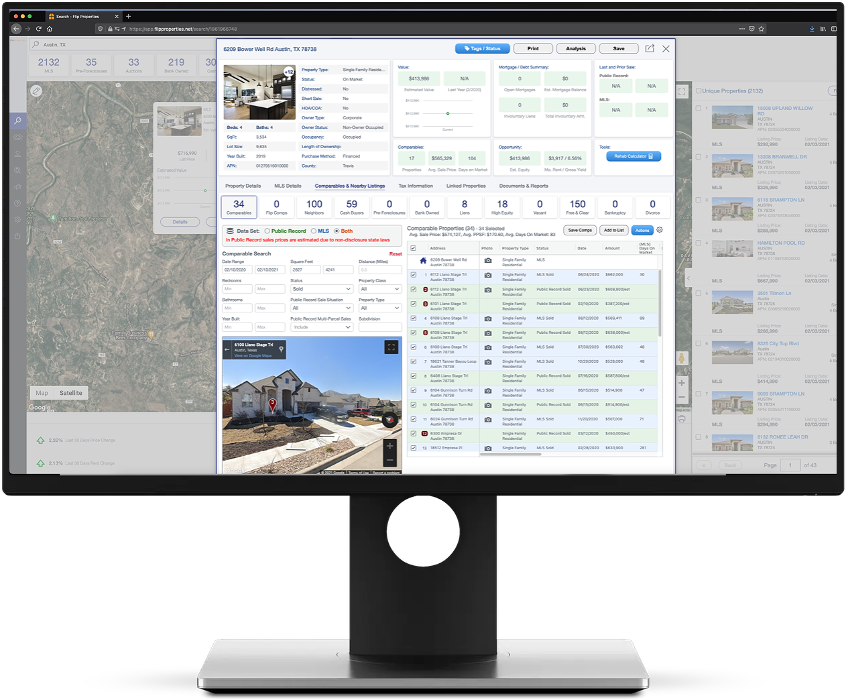846x700 pixels.
Task: Click the Print button
Action: click(x=533, y=49)
